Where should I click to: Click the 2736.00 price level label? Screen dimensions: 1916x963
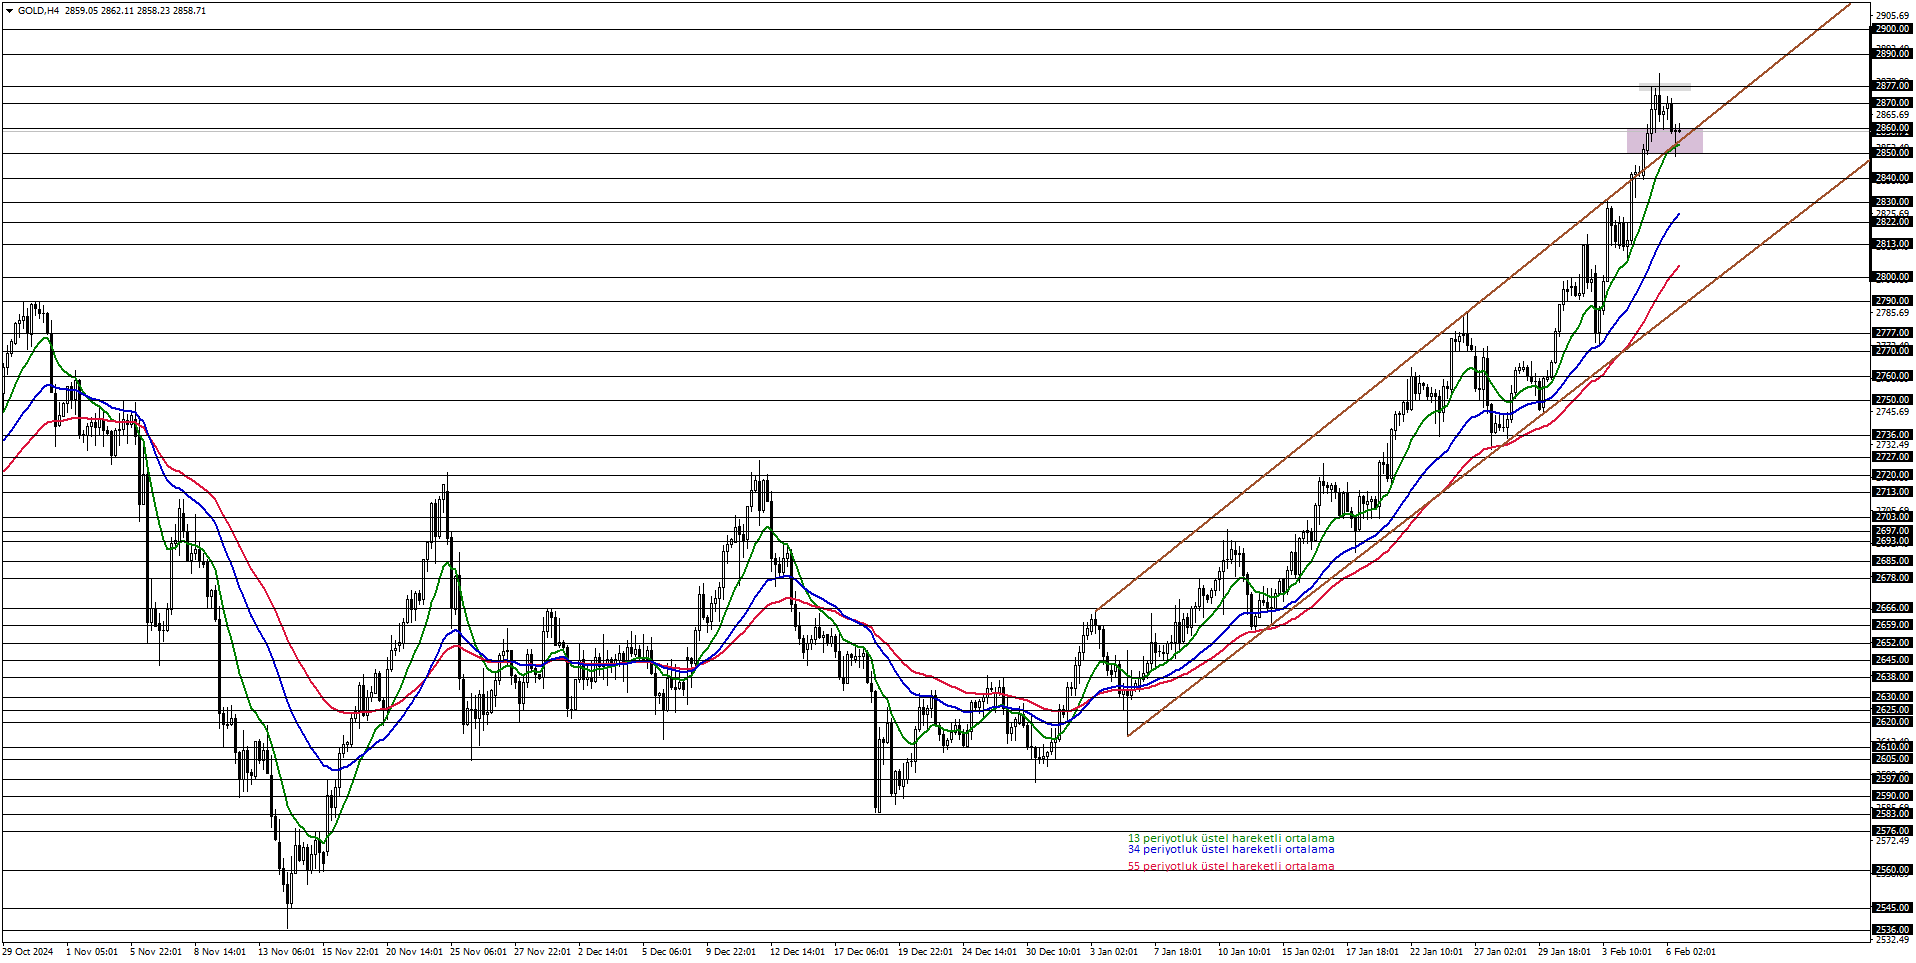click(x=1892, y=435)
